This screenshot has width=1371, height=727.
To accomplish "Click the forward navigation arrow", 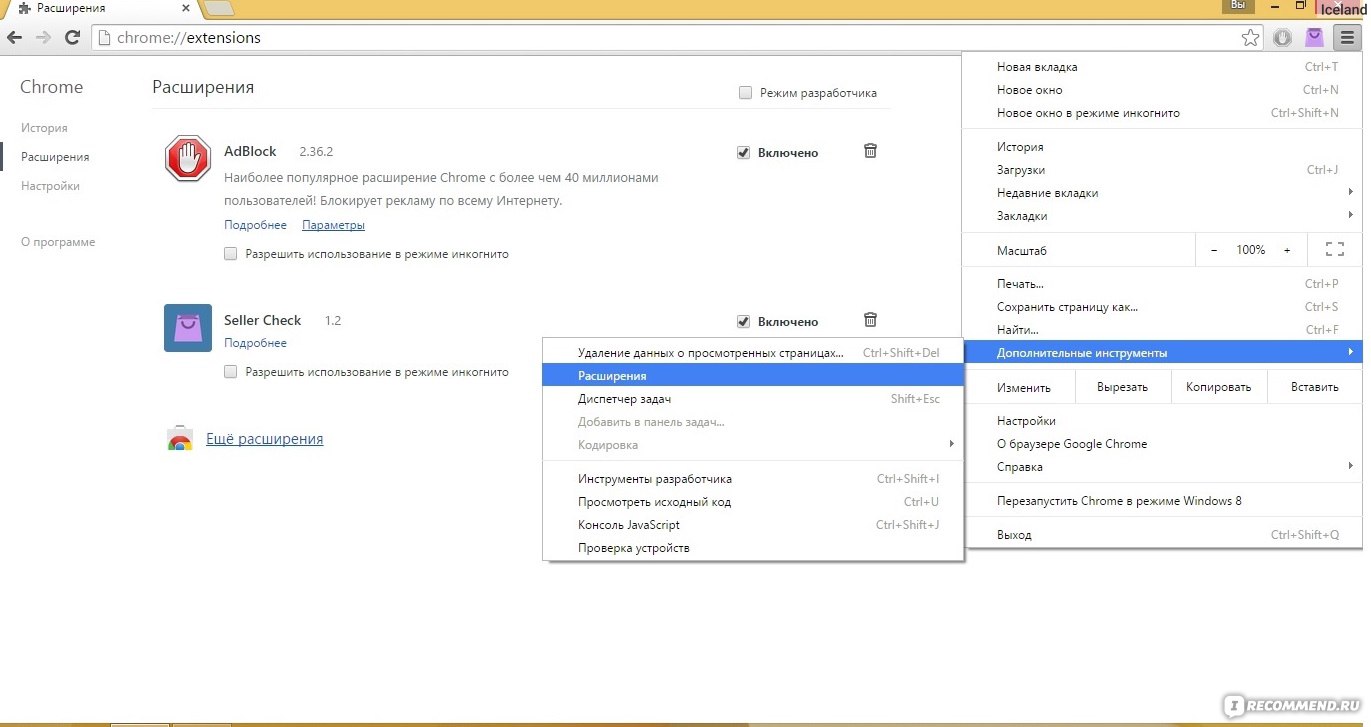I will [43, 38].
